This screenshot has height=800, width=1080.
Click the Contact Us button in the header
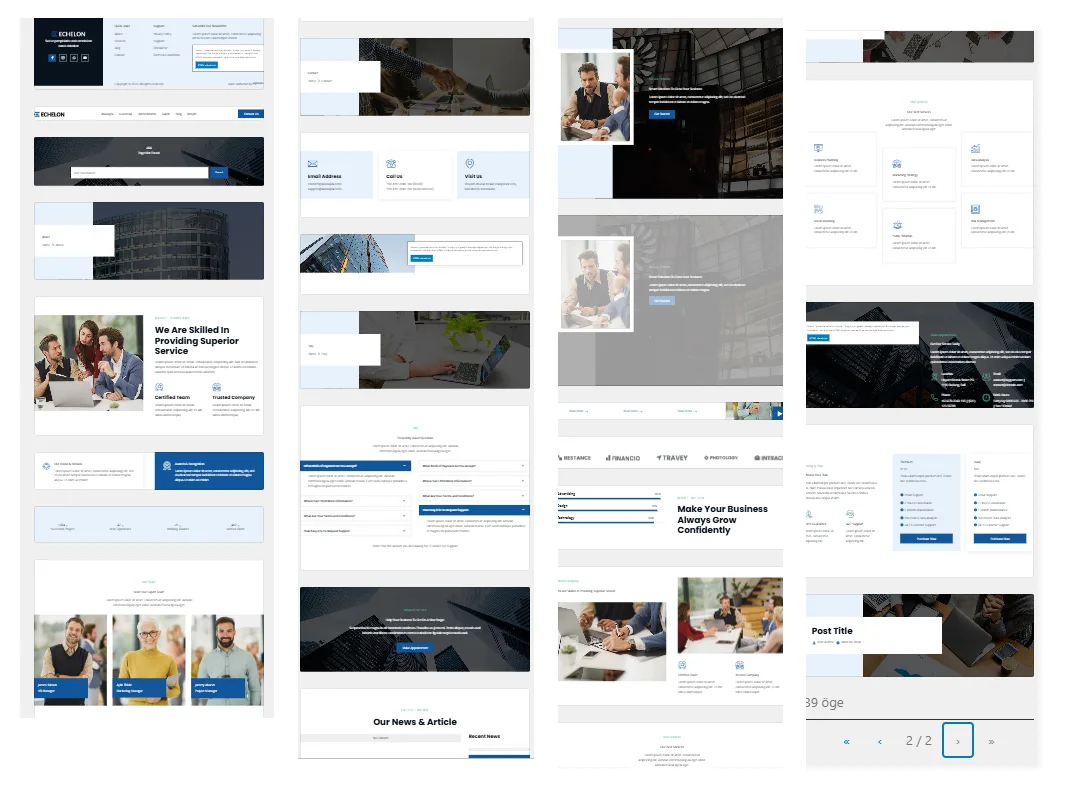click(x=250, y=114)
